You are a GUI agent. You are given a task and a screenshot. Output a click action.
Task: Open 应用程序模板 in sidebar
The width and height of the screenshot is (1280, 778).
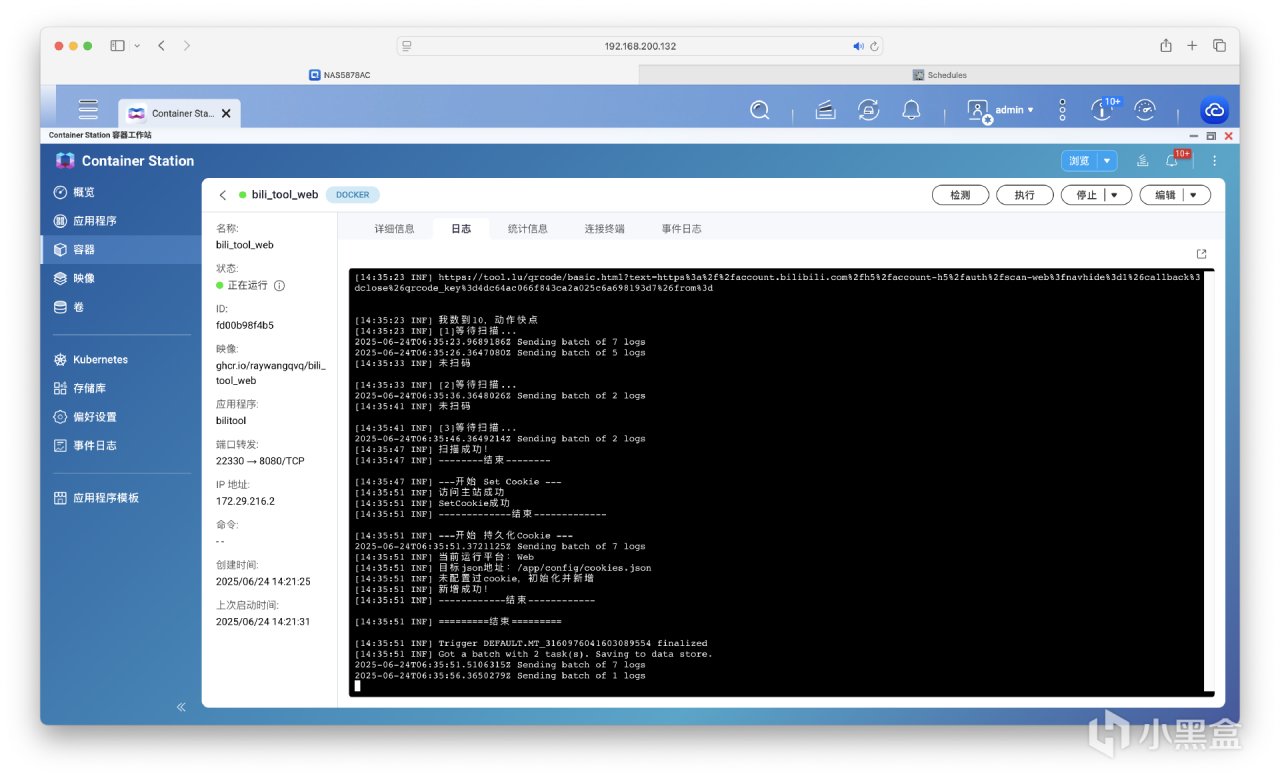121,498
